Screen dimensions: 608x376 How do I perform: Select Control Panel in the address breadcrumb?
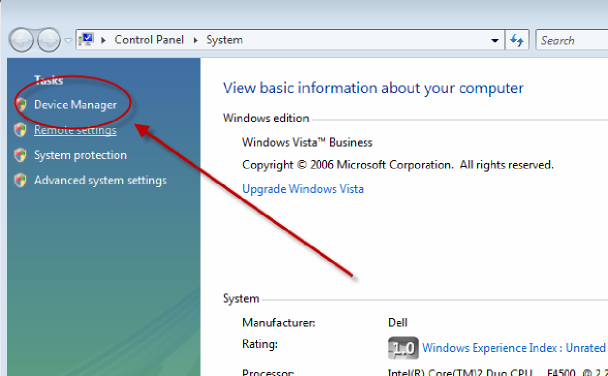pyautogui.click(x=149, y=40)
